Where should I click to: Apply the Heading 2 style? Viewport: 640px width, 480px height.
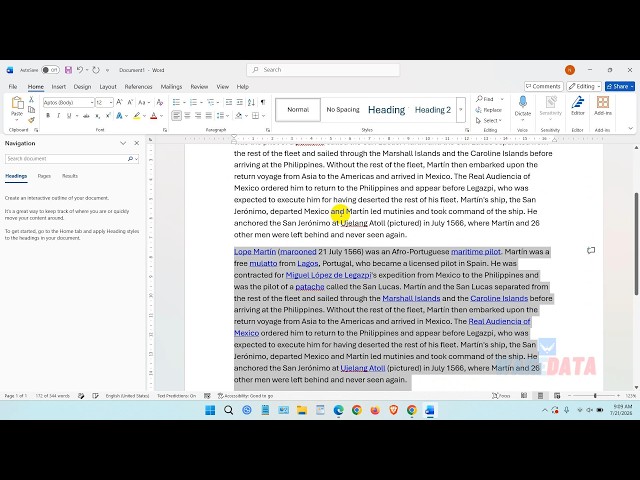pyautogui.click(x=433, y=110)
